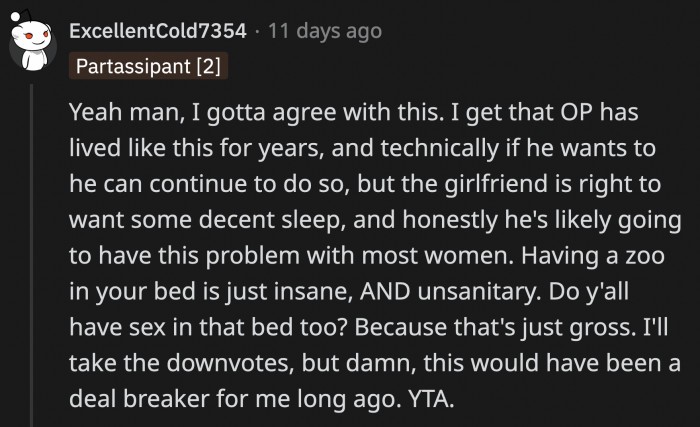The height and width of the screenshot is (427, 700).
Task: Click the "11 days ago" timestamp
Action: [324, 31]
